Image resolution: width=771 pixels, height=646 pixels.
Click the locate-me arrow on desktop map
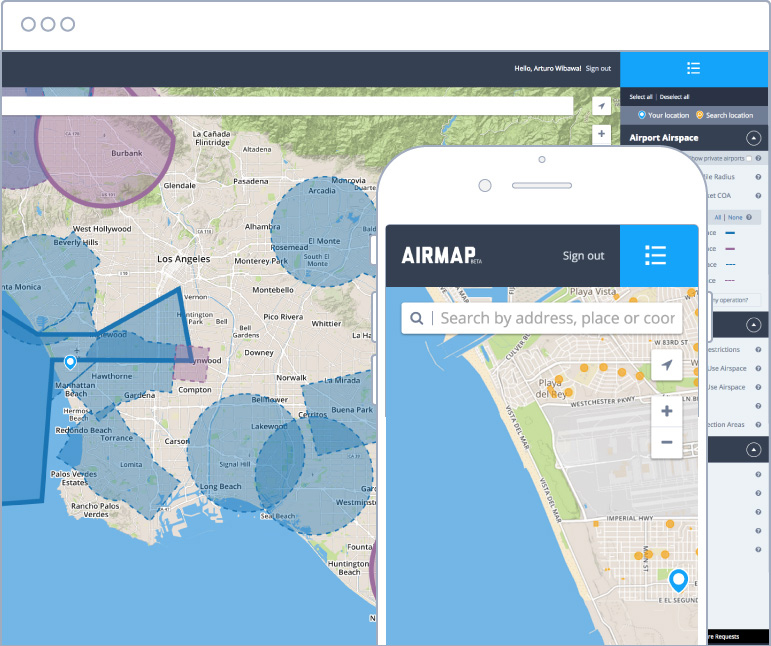click(x=601, y=106)
